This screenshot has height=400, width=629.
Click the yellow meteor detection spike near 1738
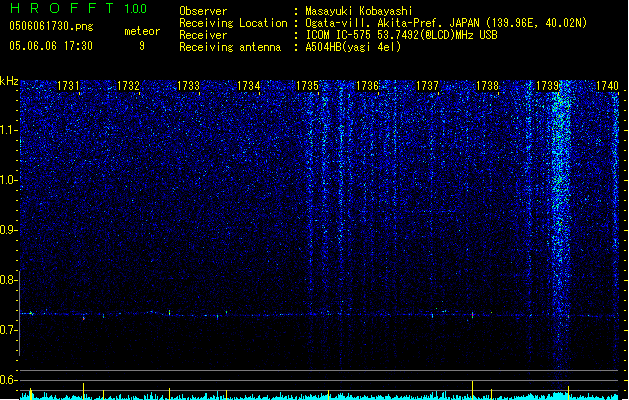tap(473, 390)
